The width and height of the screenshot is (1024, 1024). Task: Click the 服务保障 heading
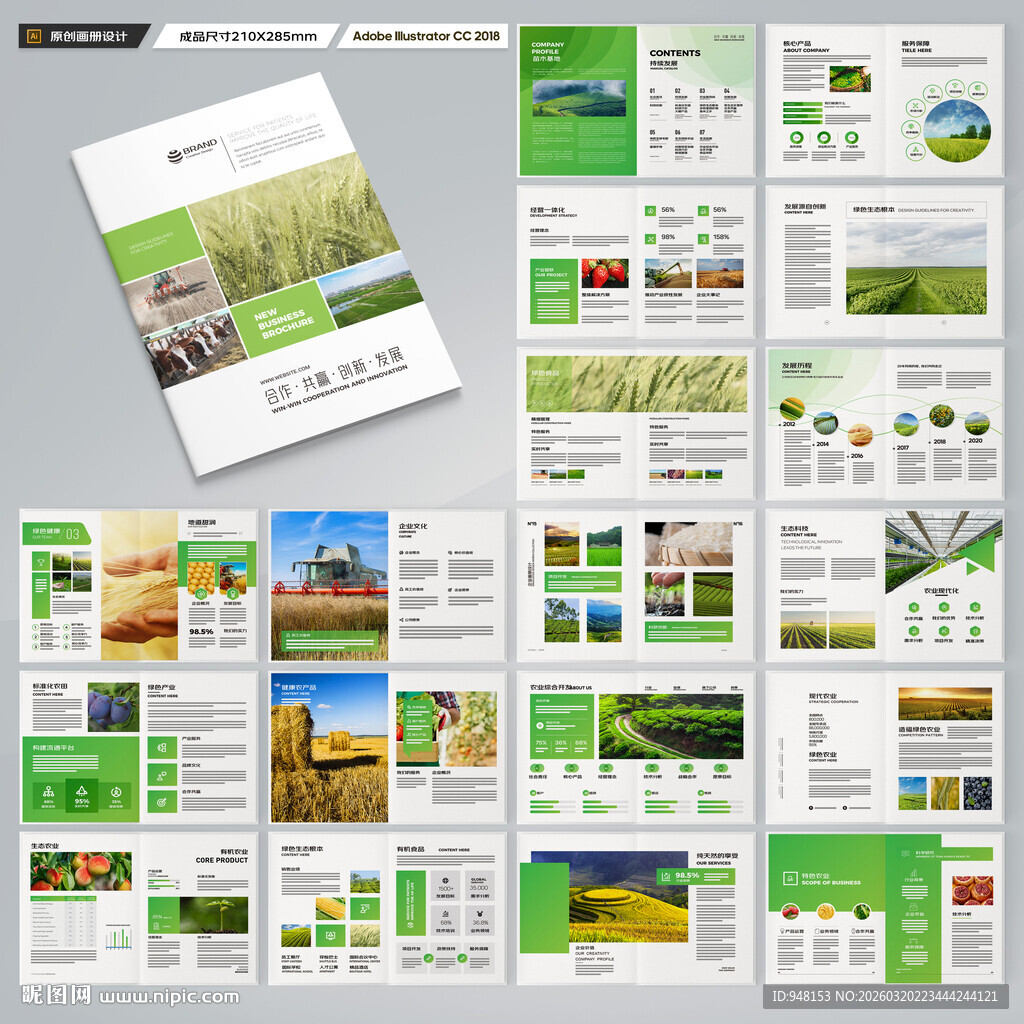916,46
